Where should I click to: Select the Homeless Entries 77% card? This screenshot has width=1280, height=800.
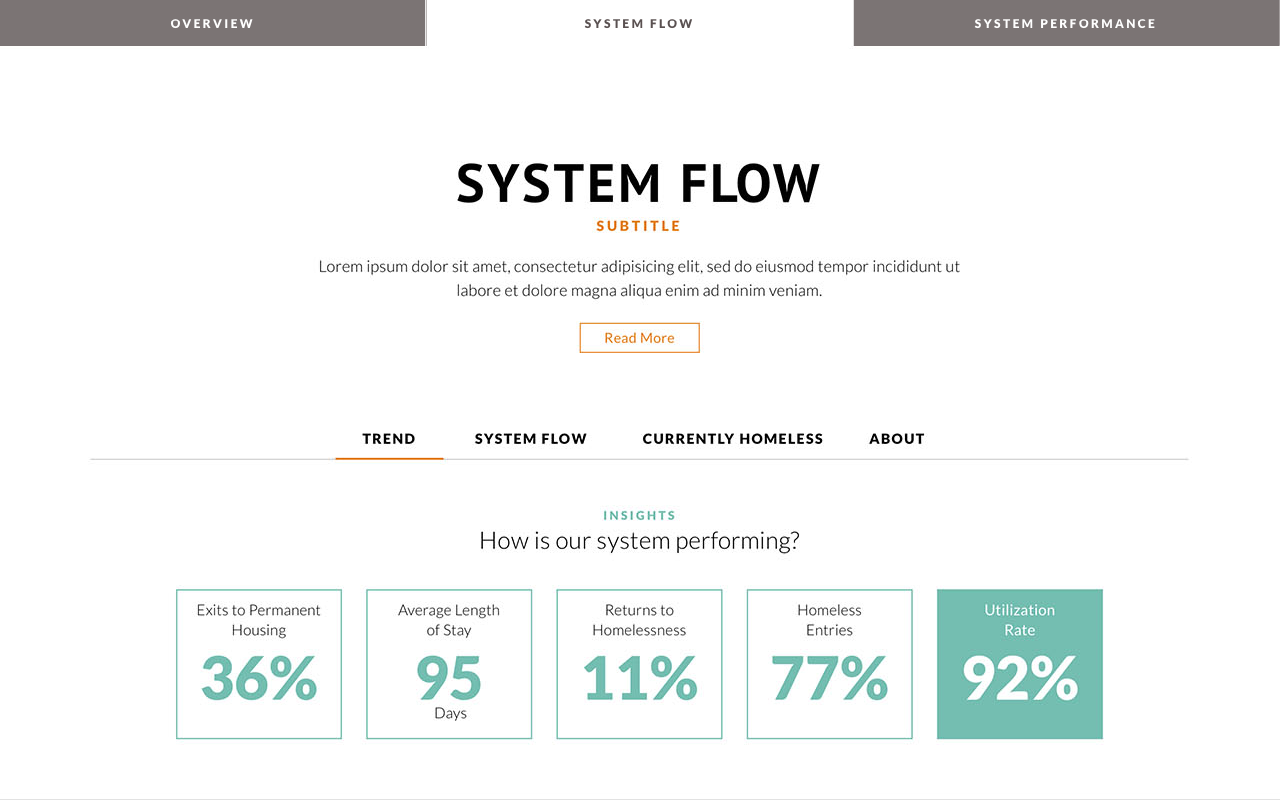[x=829, y=664]
